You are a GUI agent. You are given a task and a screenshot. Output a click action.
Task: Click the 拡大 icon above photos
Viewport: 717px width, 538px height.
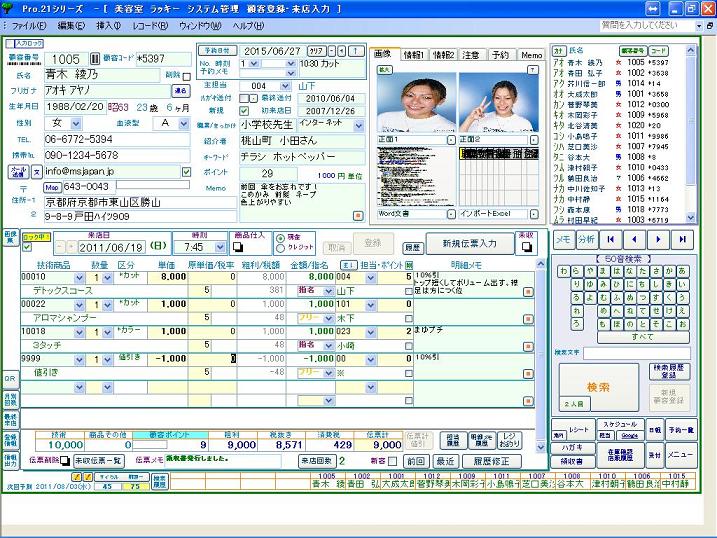(383, 70)
